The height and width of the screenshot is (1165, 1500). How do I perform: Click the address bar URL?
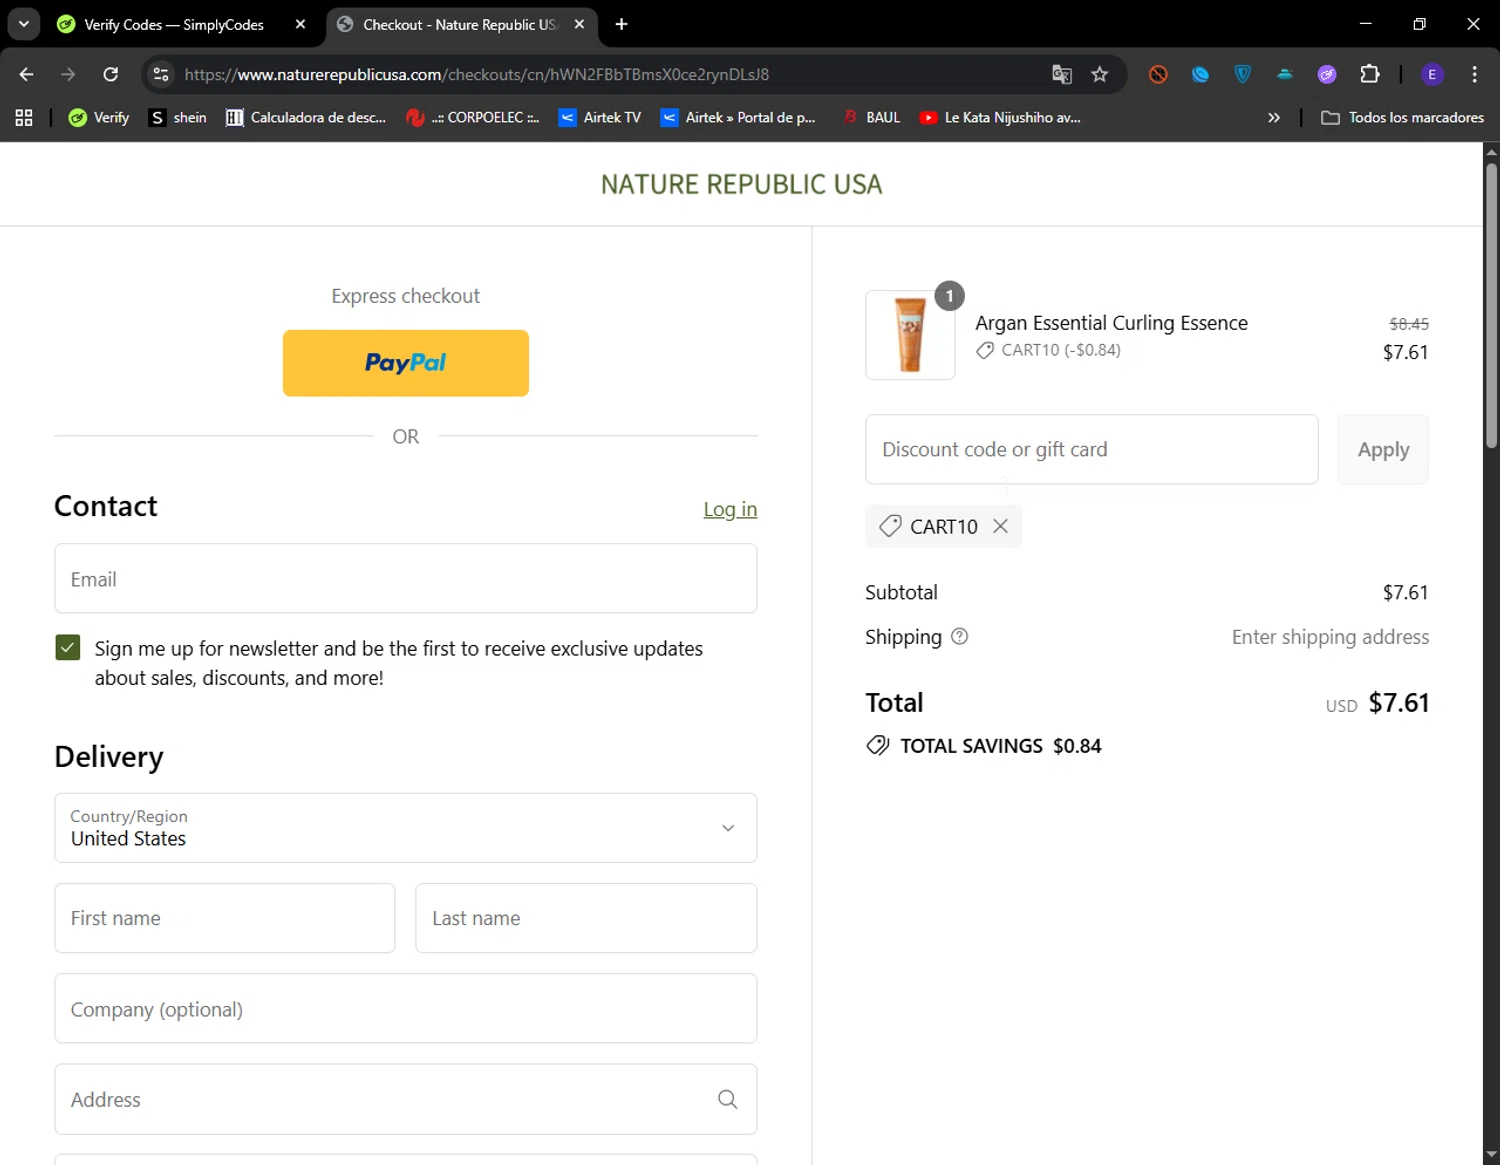[x=476, y=74]
